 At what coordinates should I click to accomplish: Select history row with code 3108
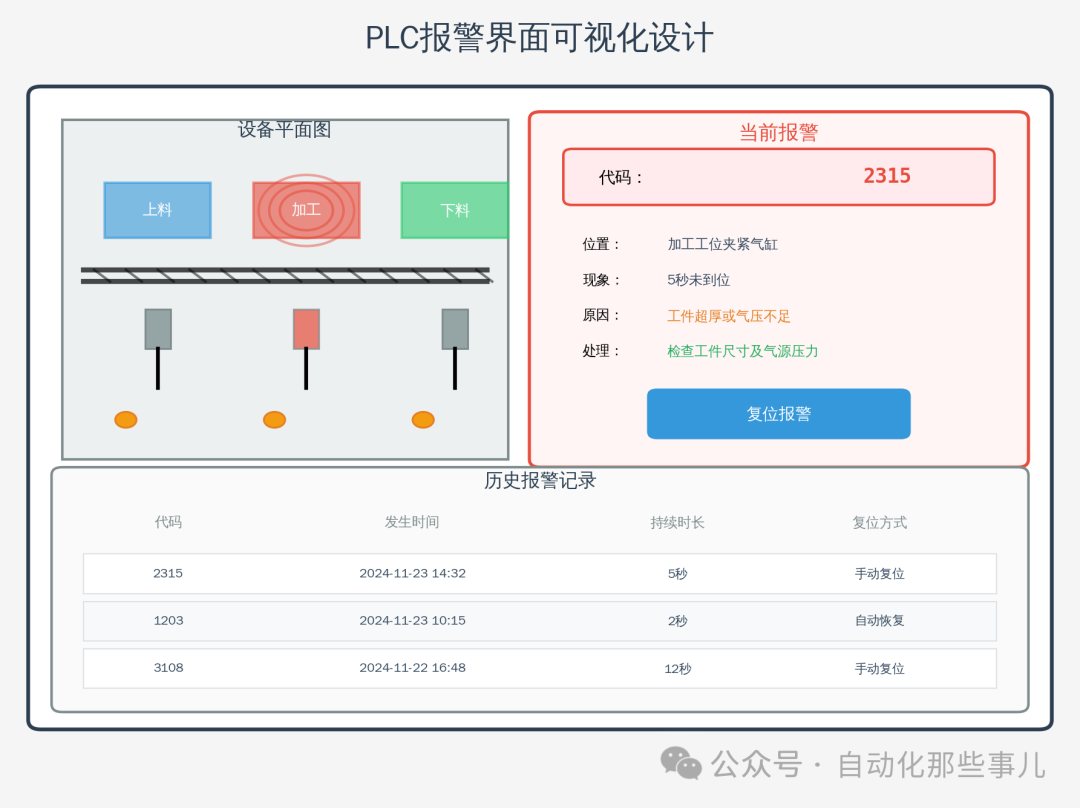(x=539, y=668)
